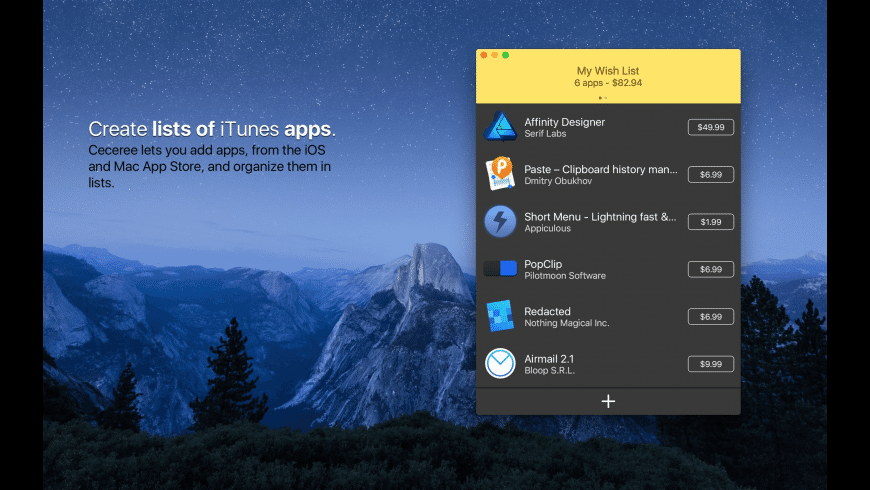
Task: Select the Short Menu - Lightning fast title
Action: (600, 217)
